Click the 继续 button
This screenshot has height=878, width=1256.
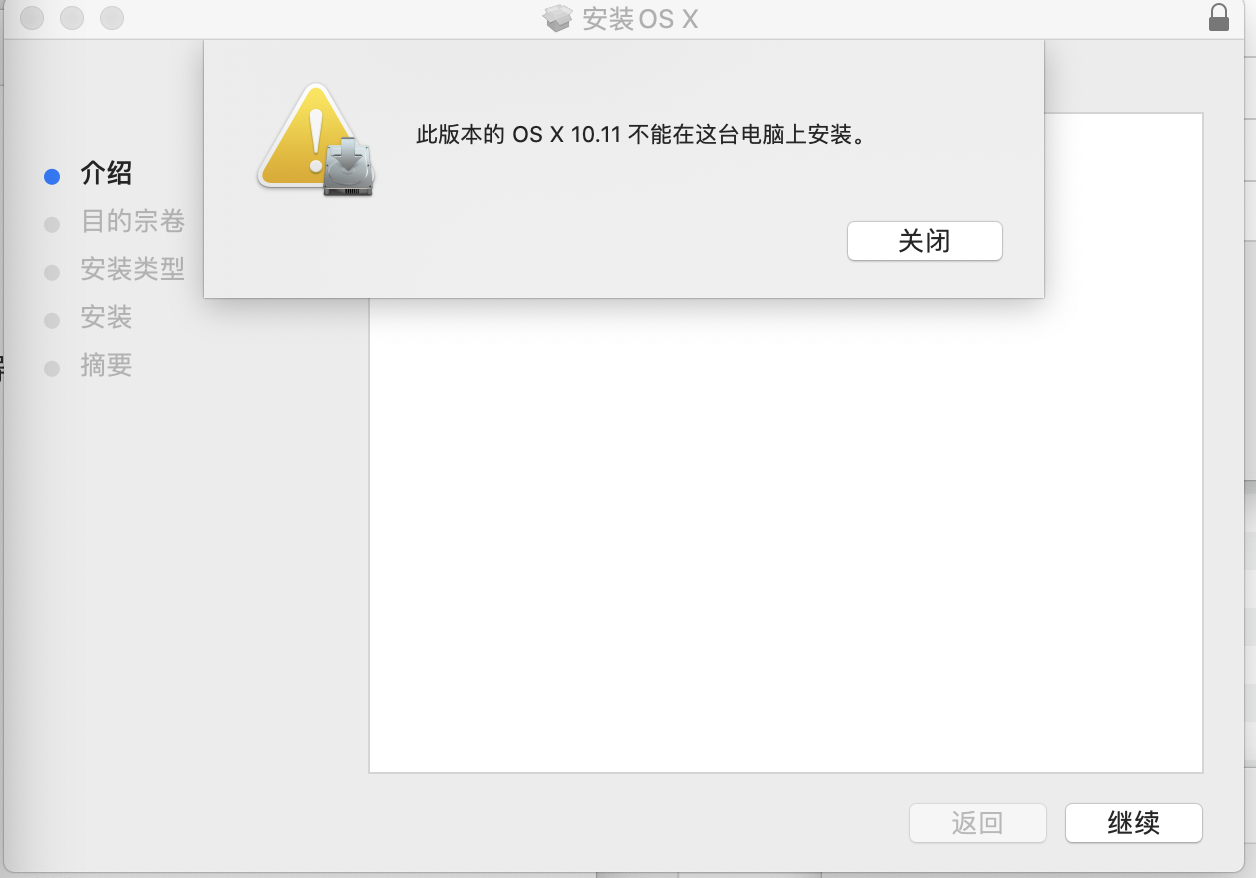(x=1134, y=823)
